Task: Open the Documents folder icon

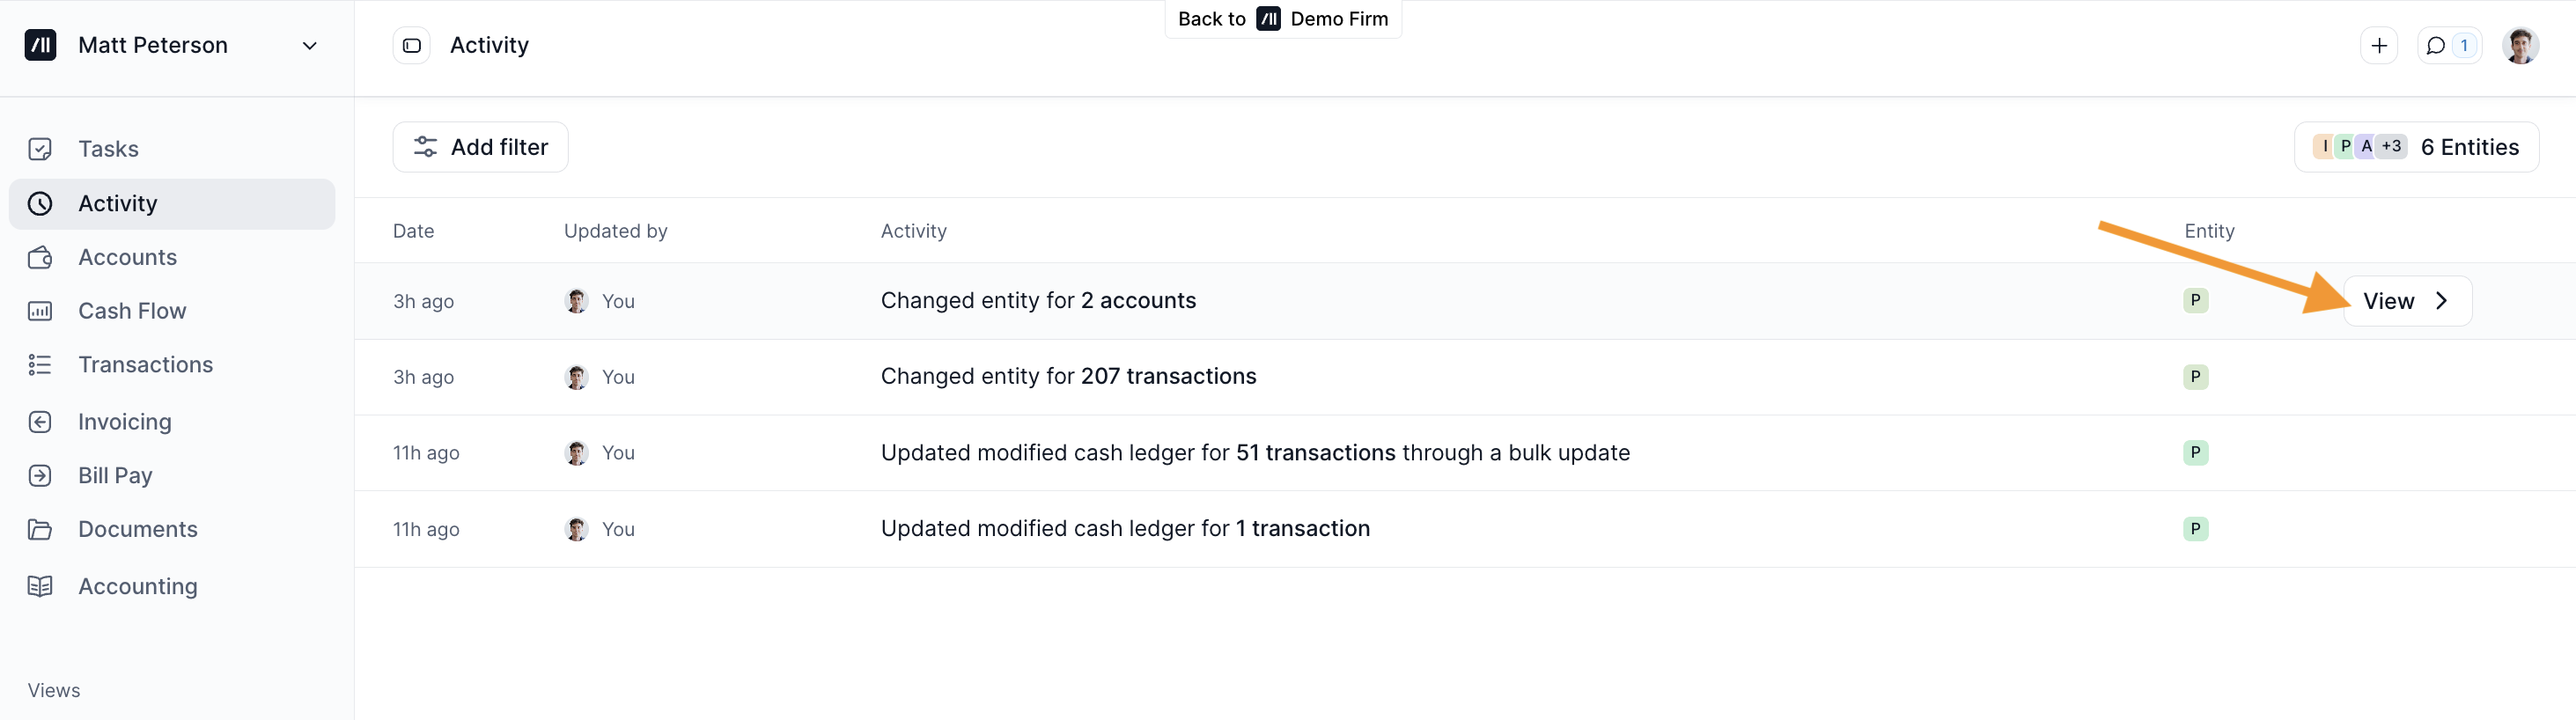Action: [40, 529]
